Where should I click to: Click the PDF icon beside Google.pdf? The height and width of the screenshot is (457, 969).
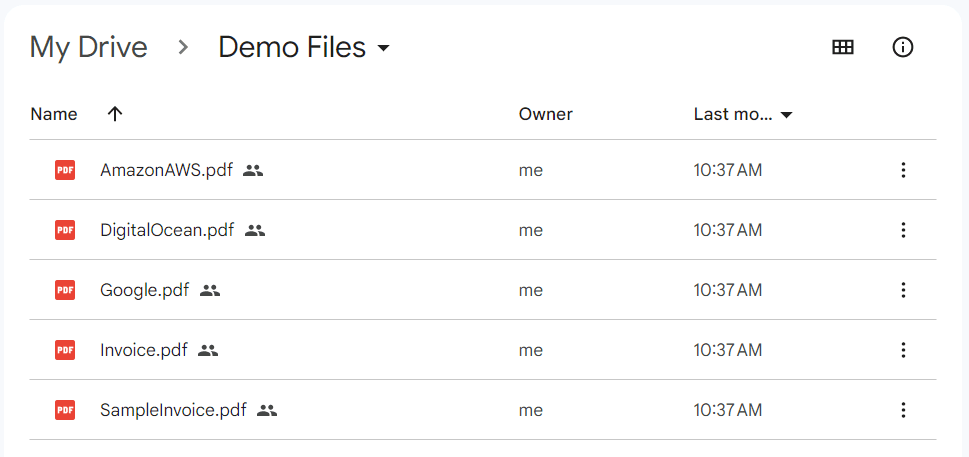click(x=65, y=290)
